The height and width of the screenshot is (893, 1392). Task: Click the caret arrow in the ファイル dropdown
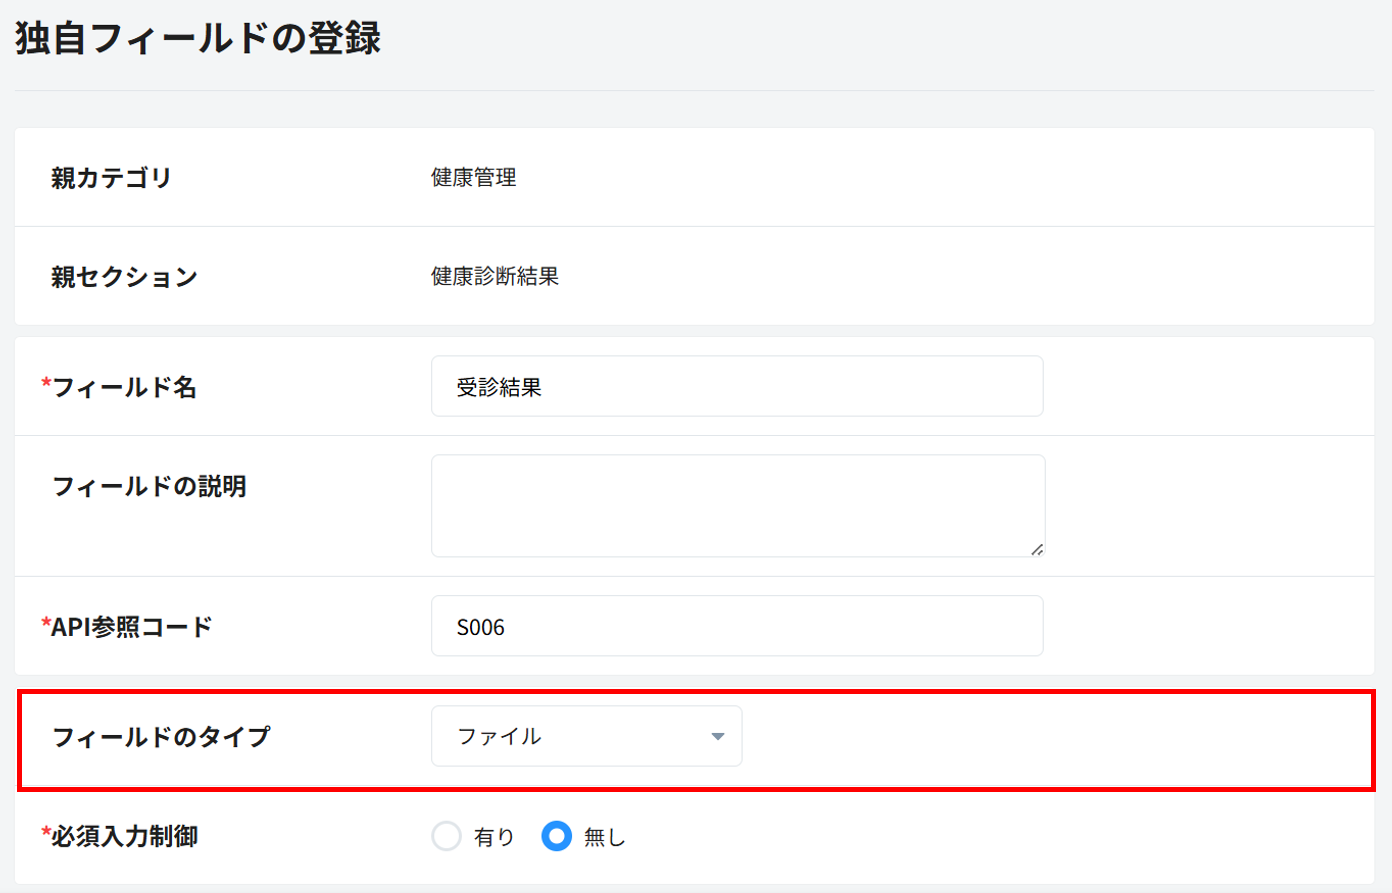tap(717, 737)
